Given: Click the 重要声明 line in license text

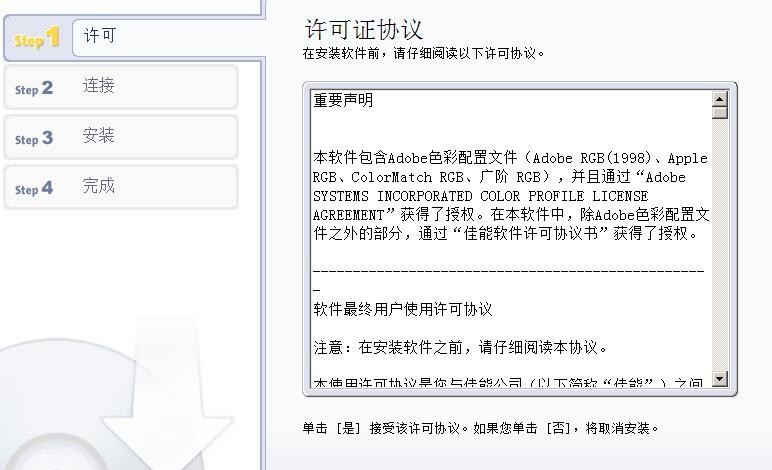Looking at the screenshot, I should tap(343, 100).
